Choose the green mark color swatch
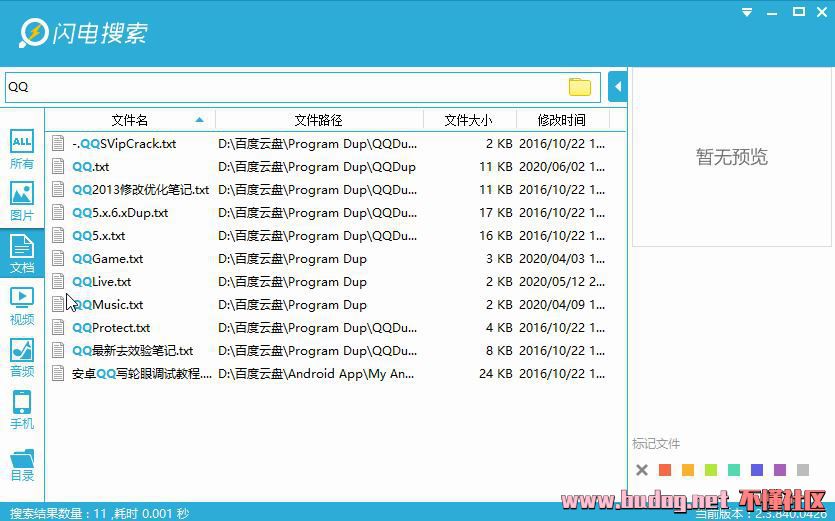The image size is (835, 521). 711,470
